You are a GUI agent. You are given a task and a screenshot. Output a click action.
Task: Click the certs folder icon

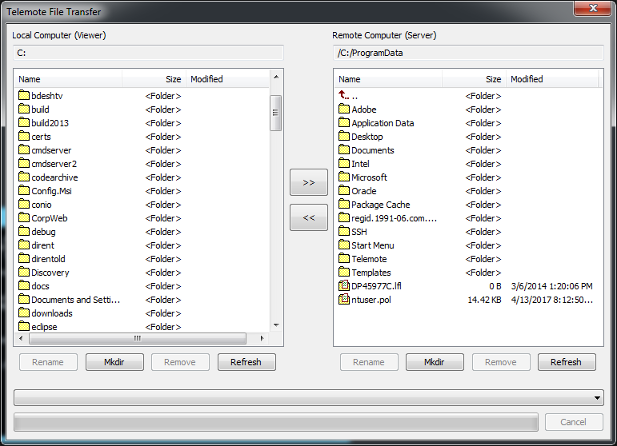pos(24,136)
